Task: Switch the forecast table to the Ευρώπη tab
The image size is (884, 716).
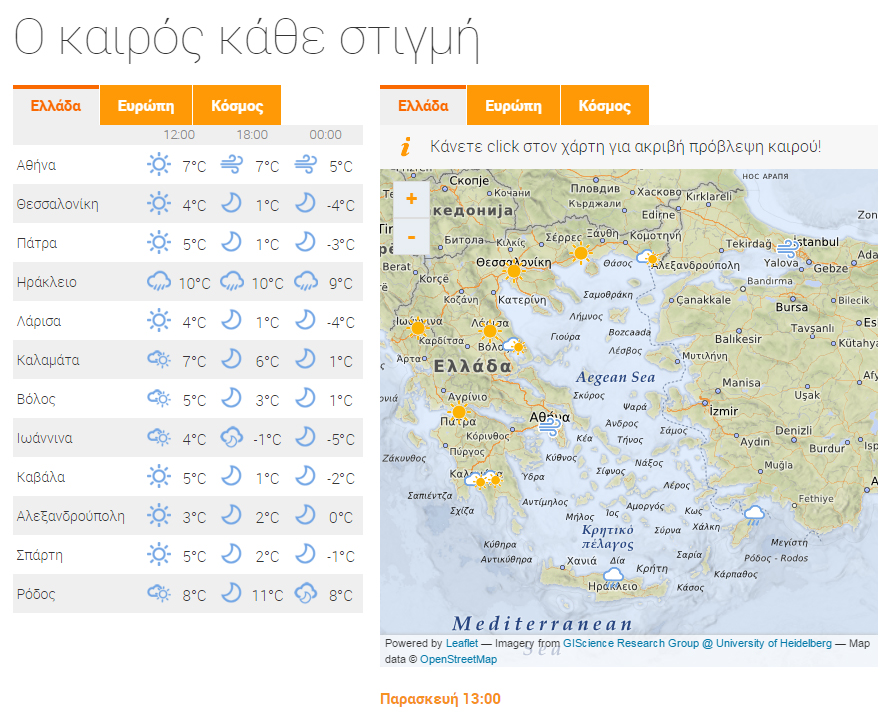Action: [x=146, y=106]
